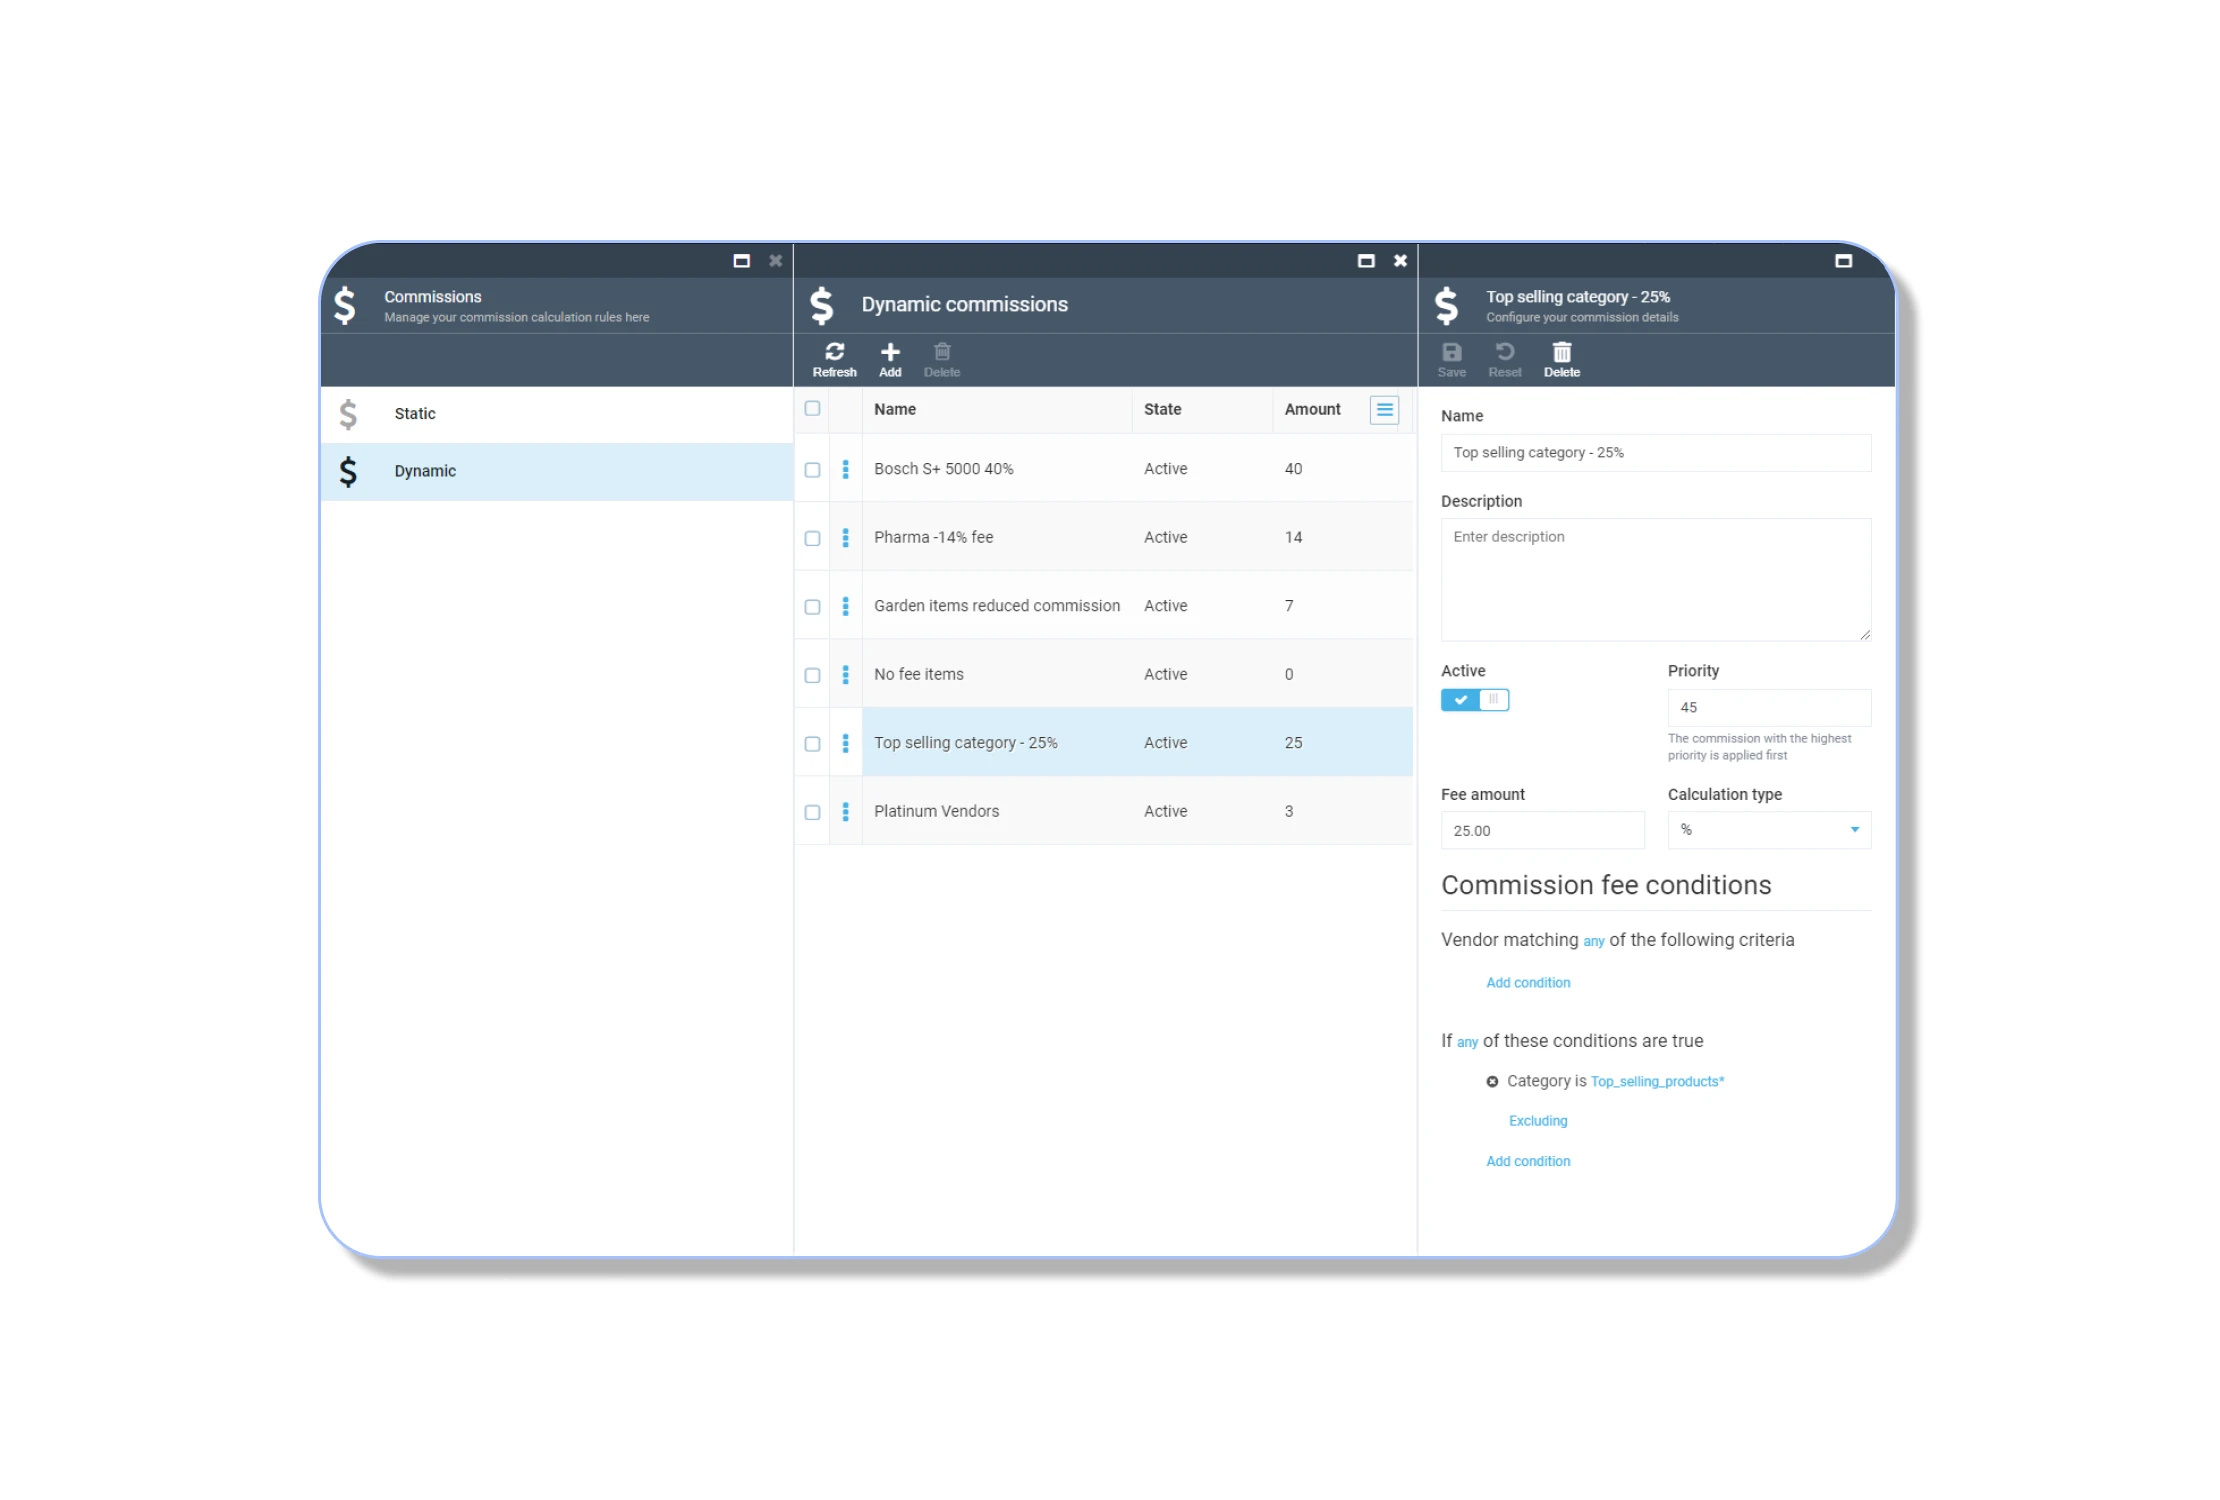Select the Dynamic commissions menu item

556,471
